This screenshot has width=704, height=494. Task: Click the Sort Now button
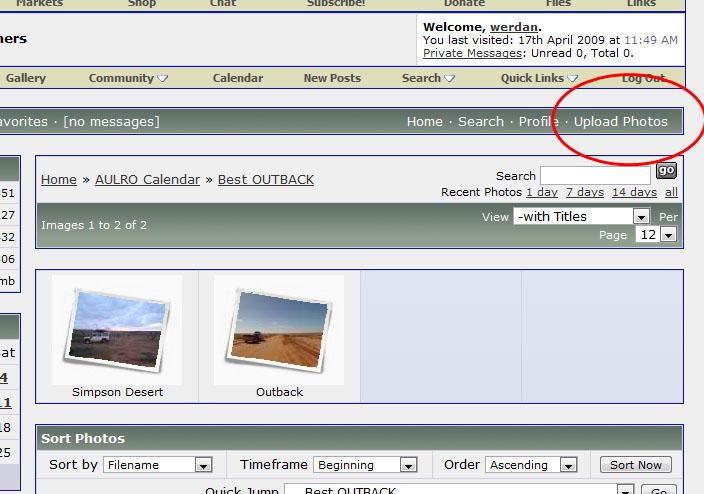tap(635, 465)
